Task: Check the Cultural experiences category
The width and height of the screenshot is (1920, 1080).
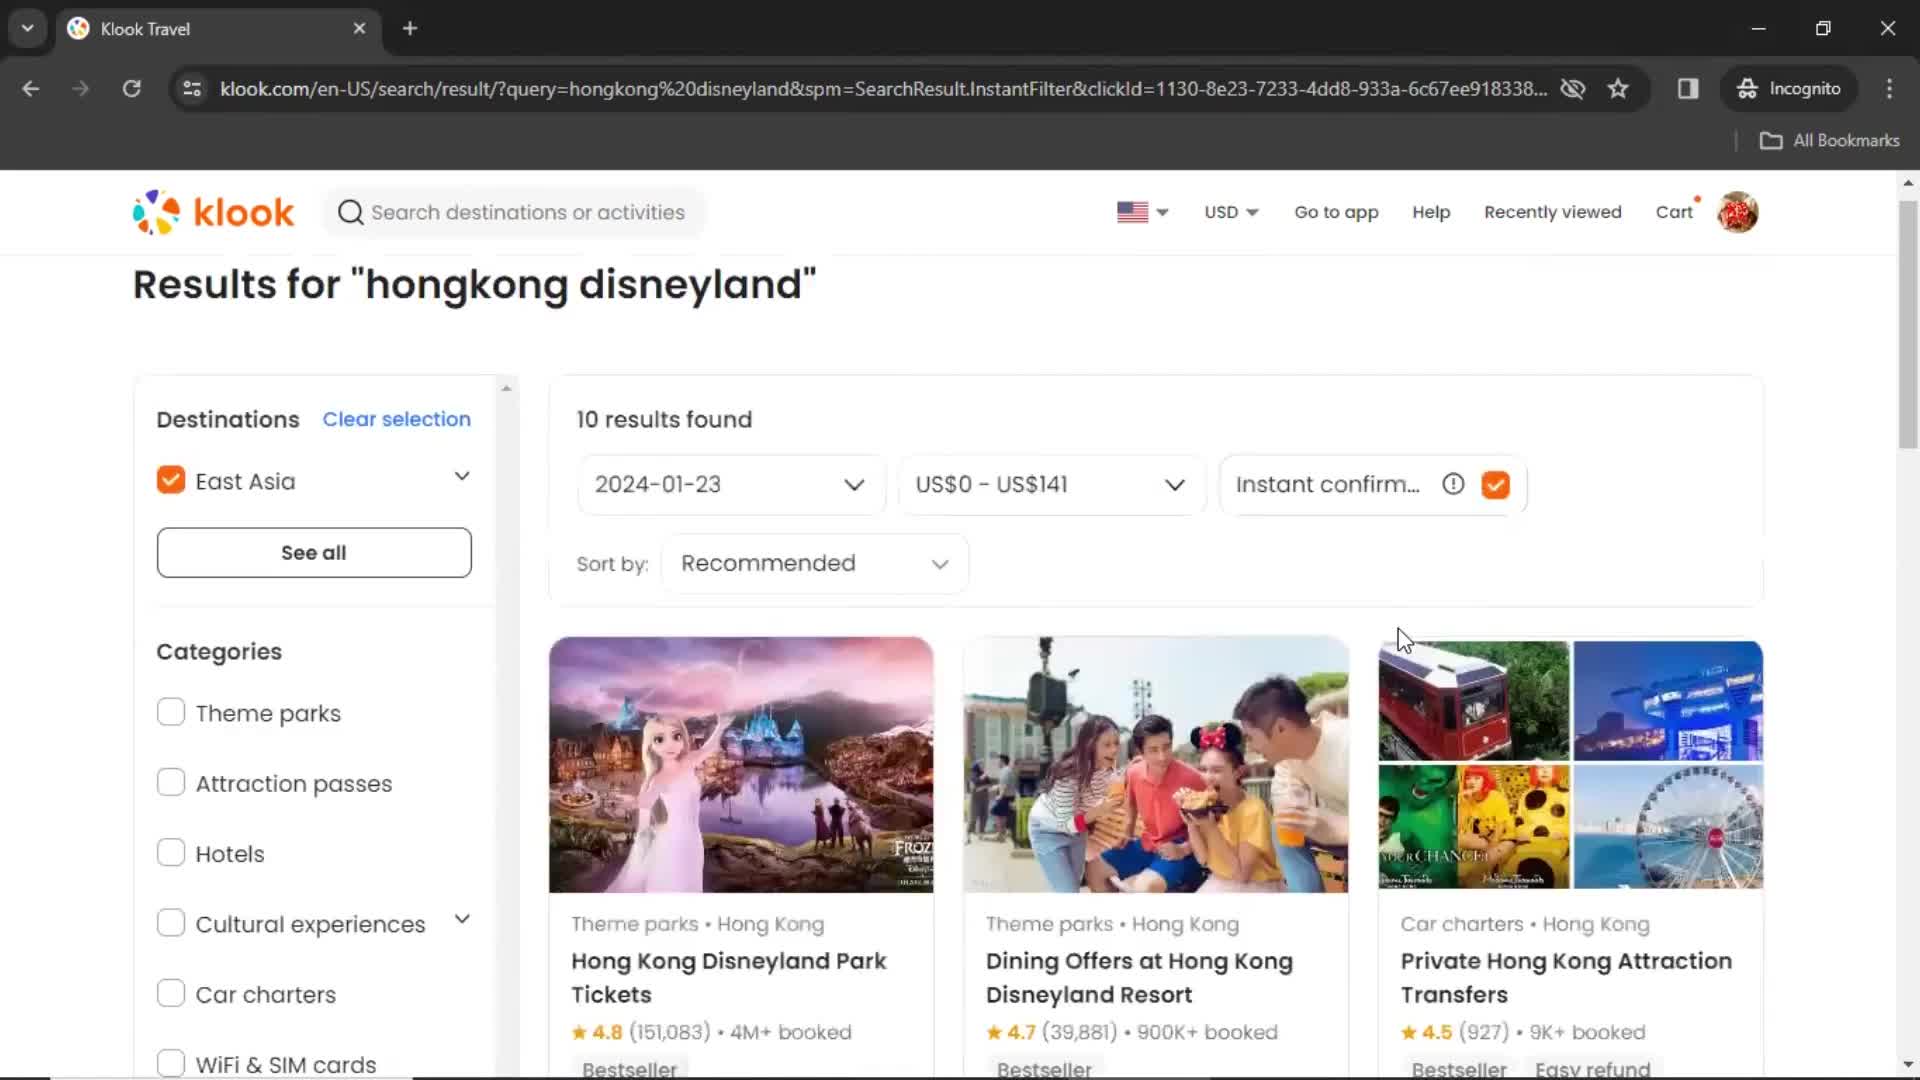Action: point(171,922)
